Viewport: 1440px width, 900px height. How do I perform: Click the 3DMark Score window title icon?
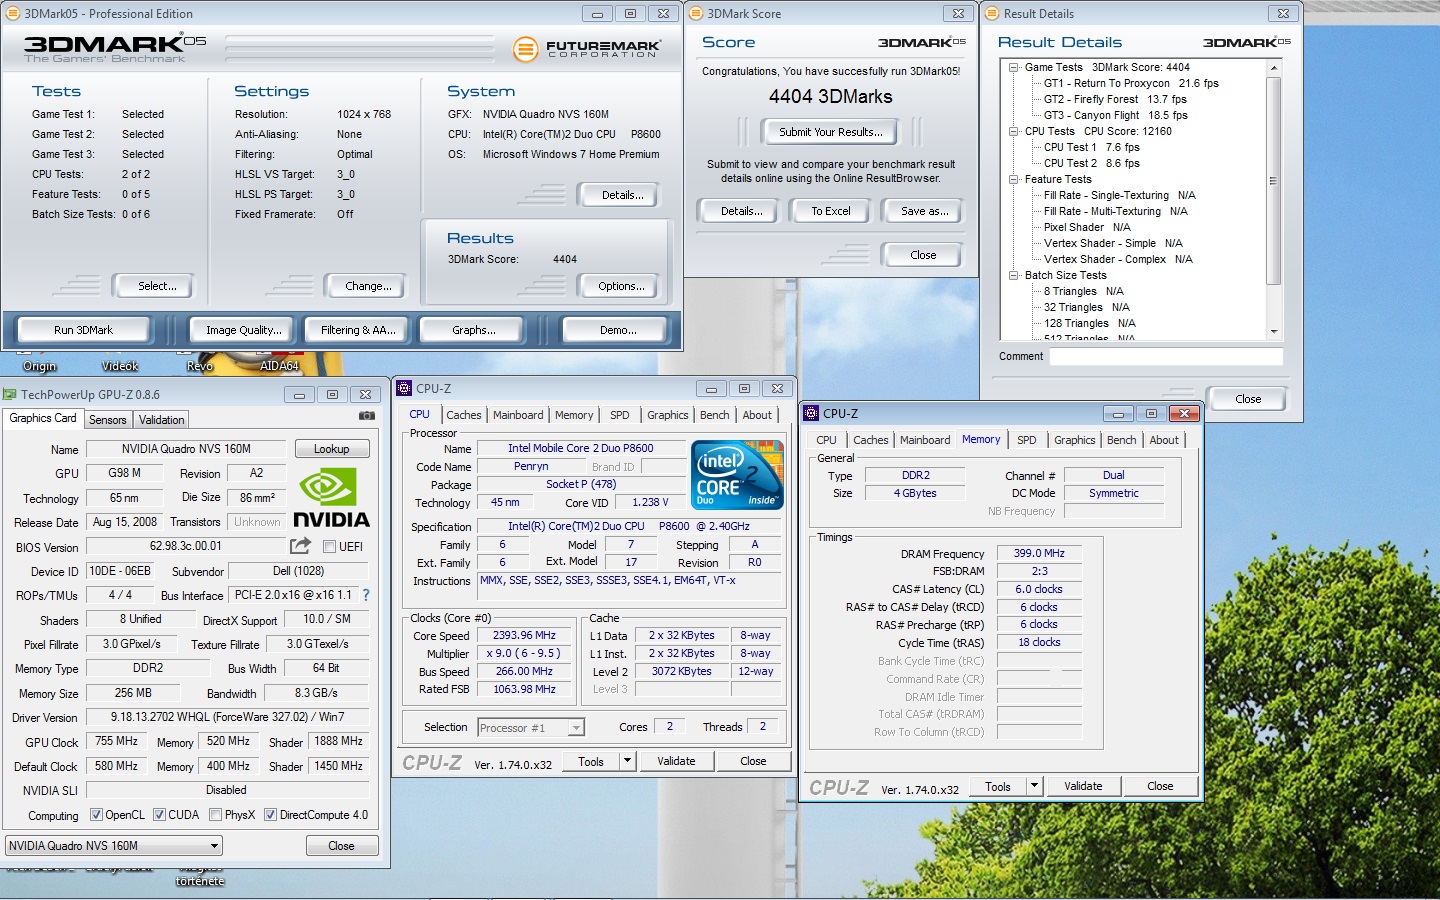696,13
